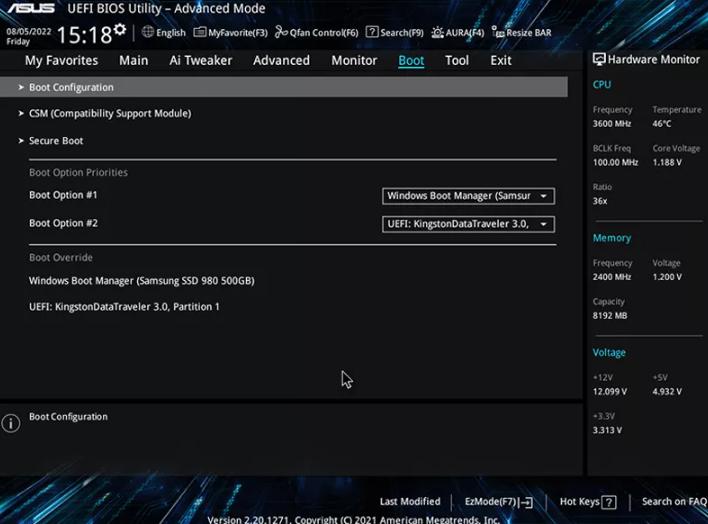Click +5V value 4.932 V
The image size is (708, 524).
click(667, 392)
